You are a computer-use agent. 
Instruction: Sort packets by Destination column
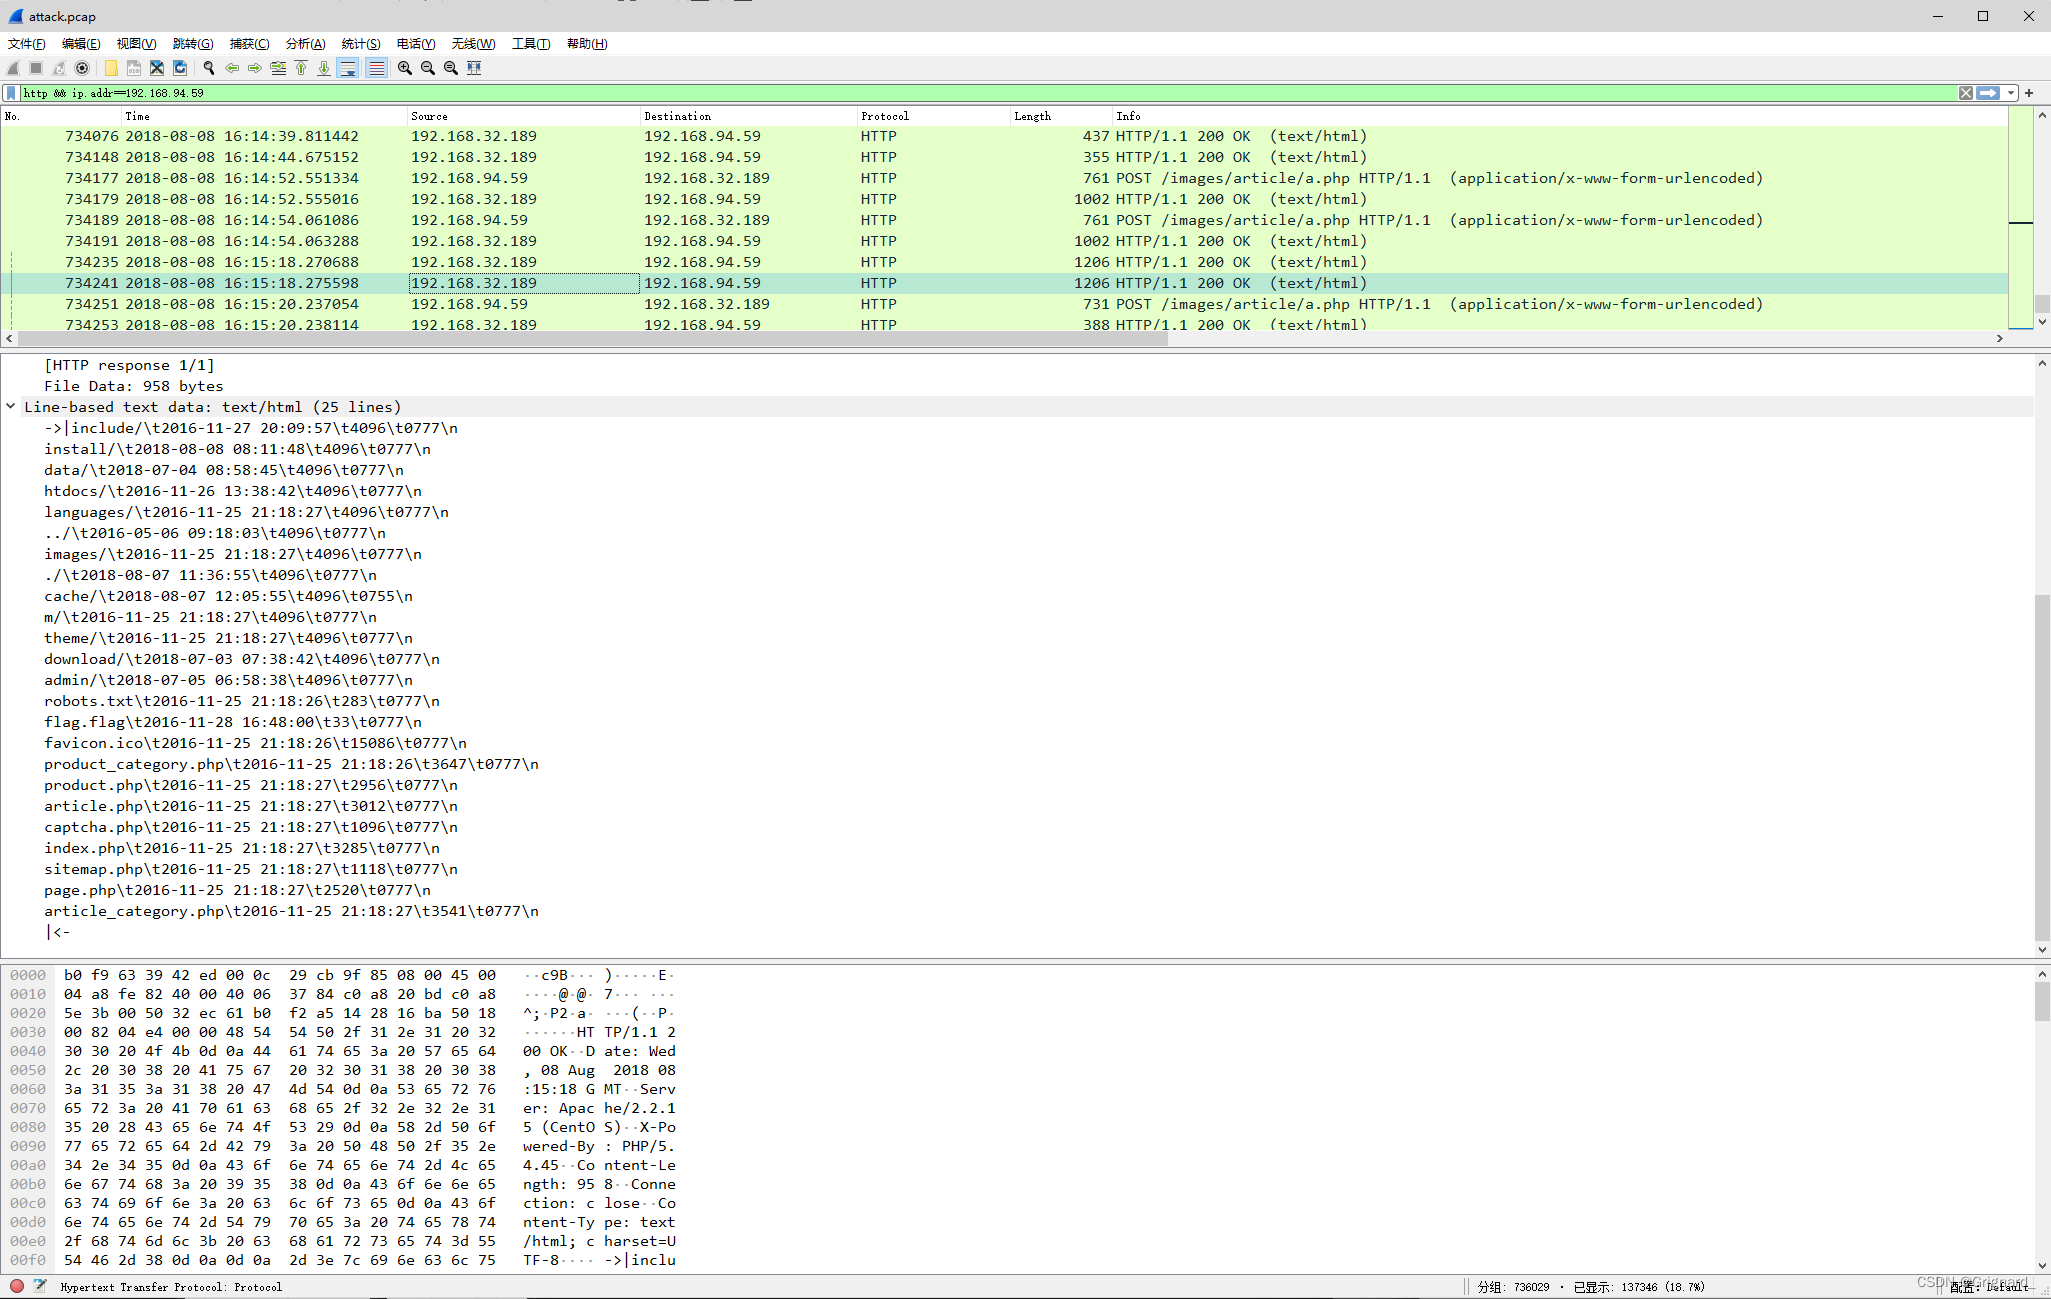click(x=748, y=116)
